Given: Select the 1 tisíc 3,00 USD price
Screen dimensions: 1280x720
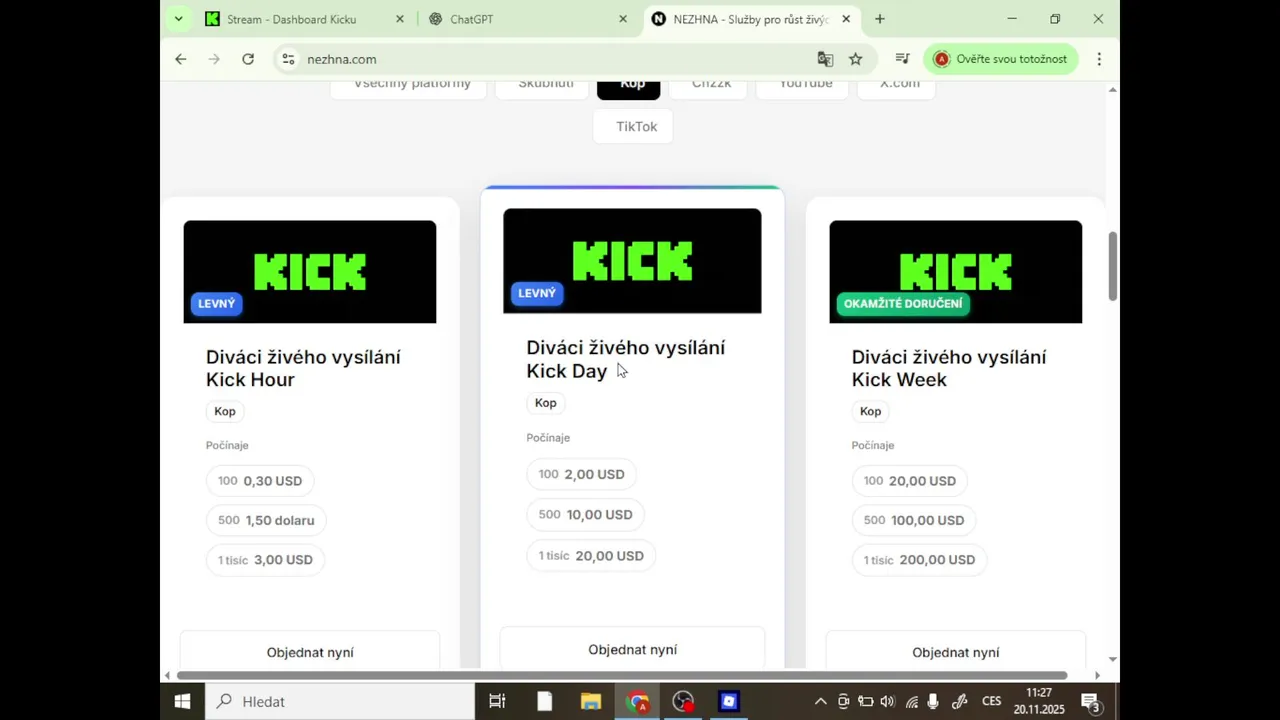Looking at the screenshot, I should click(x=265, y=560).
